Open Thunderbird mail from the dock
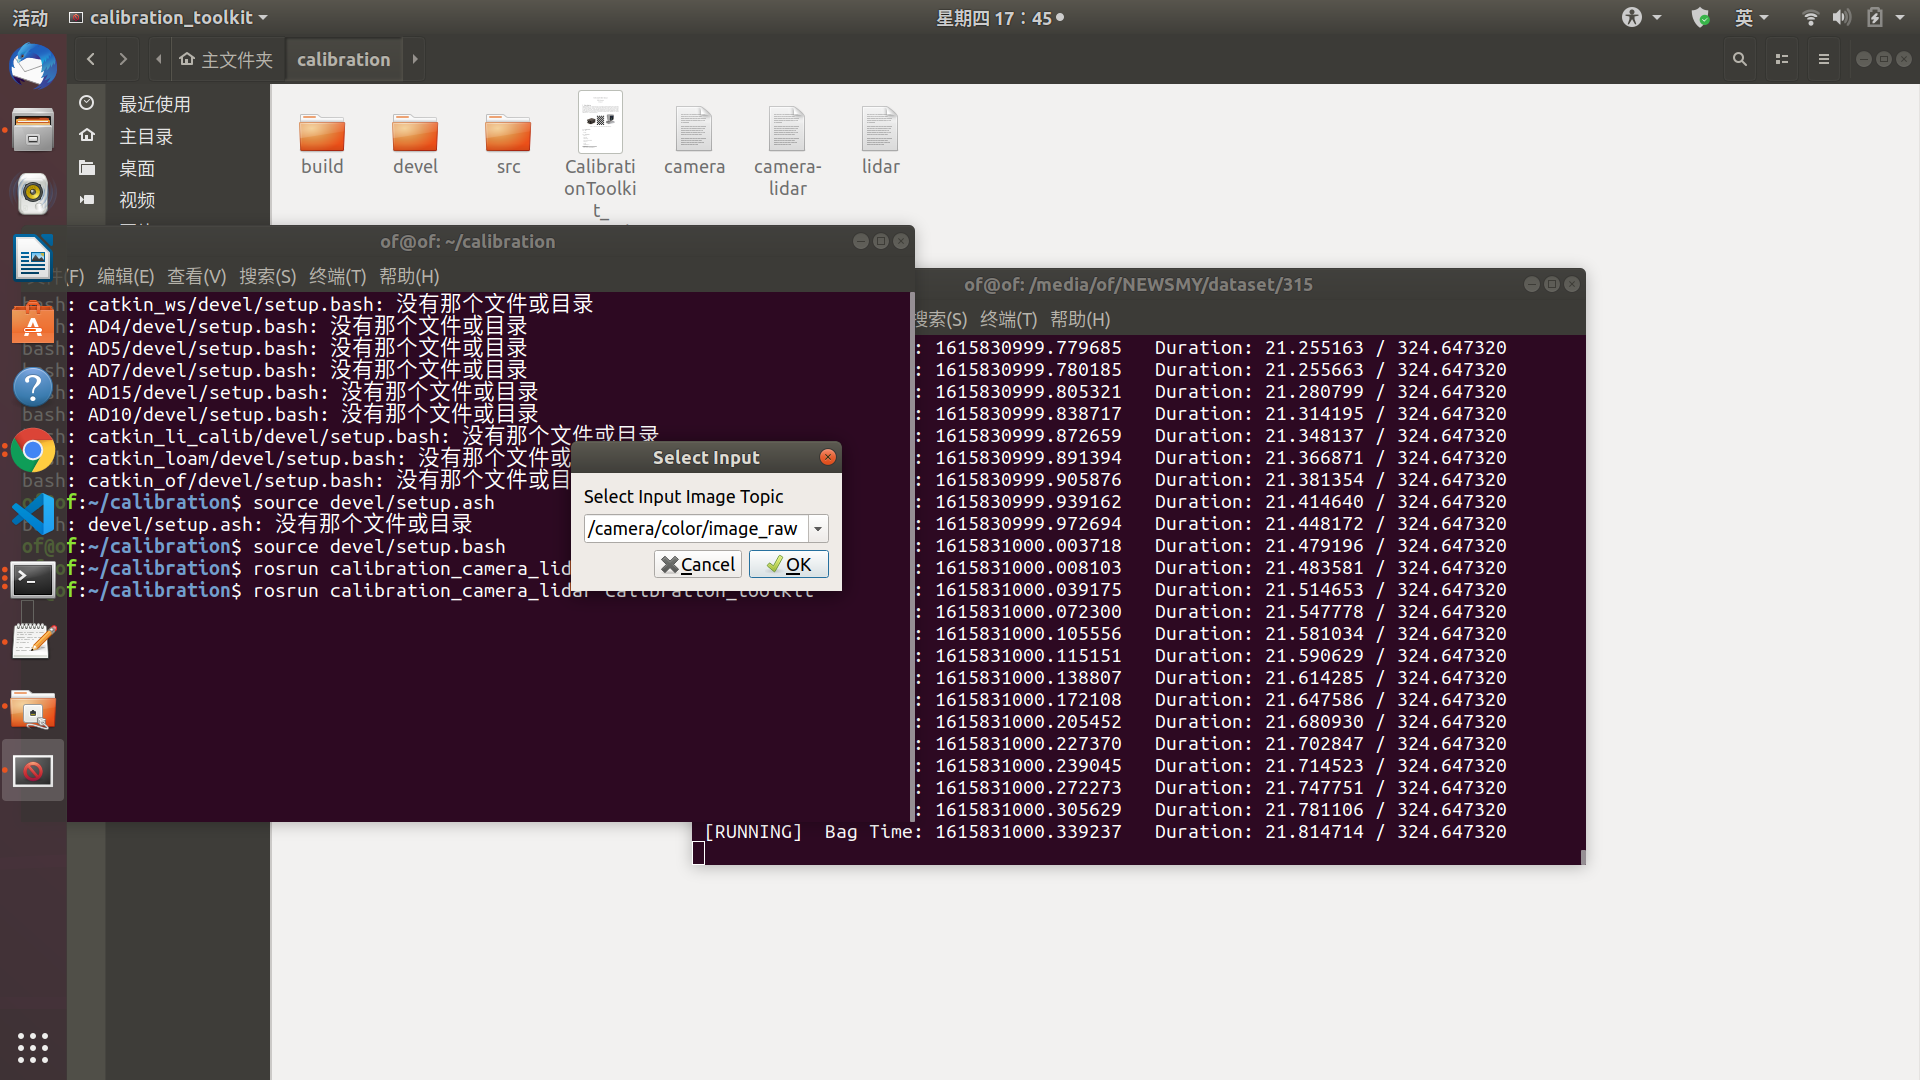This screenshot has width=1920, height=1080. pos(33,67)
